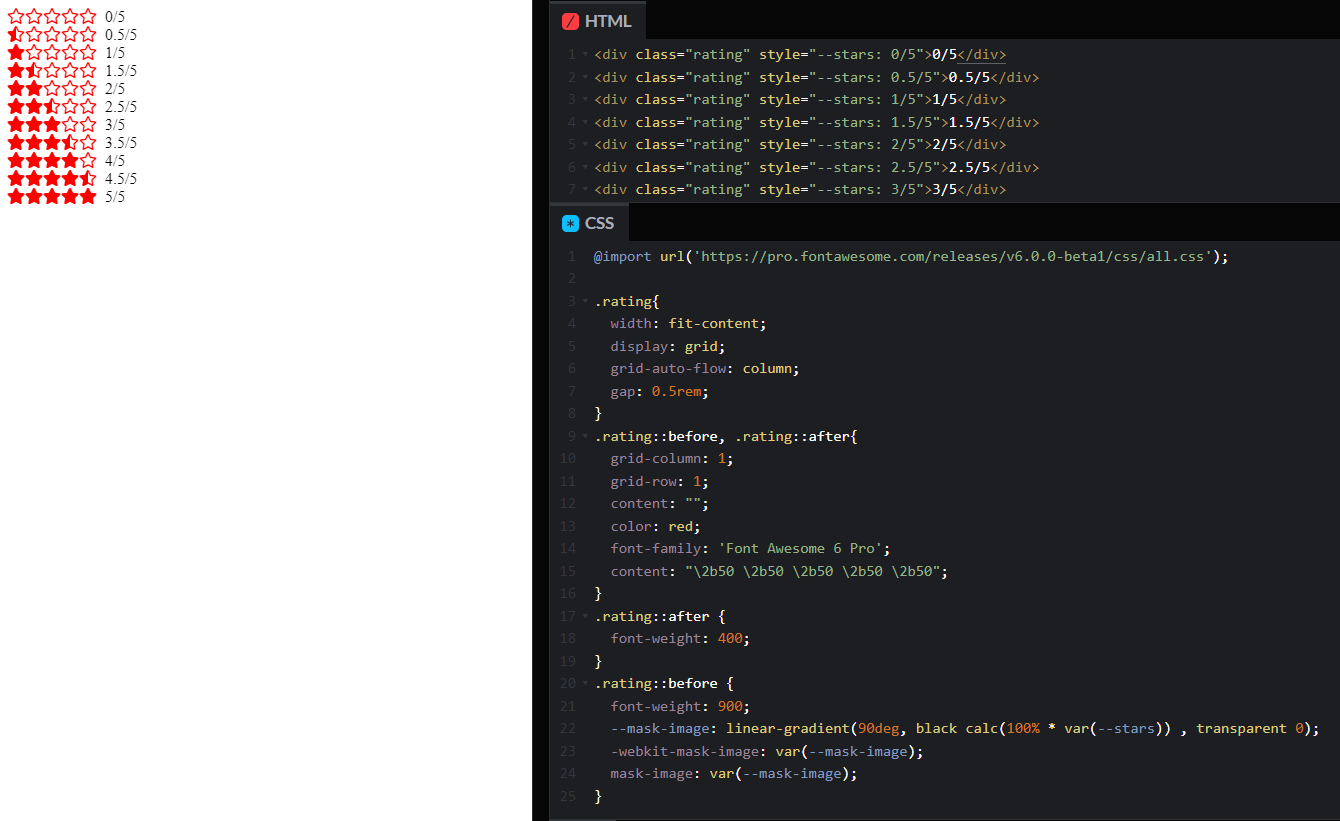Screen dimensions: 1340x821
Task: Select the CSS editor tab
Action: pyautogui.click(x=589, y=223)
